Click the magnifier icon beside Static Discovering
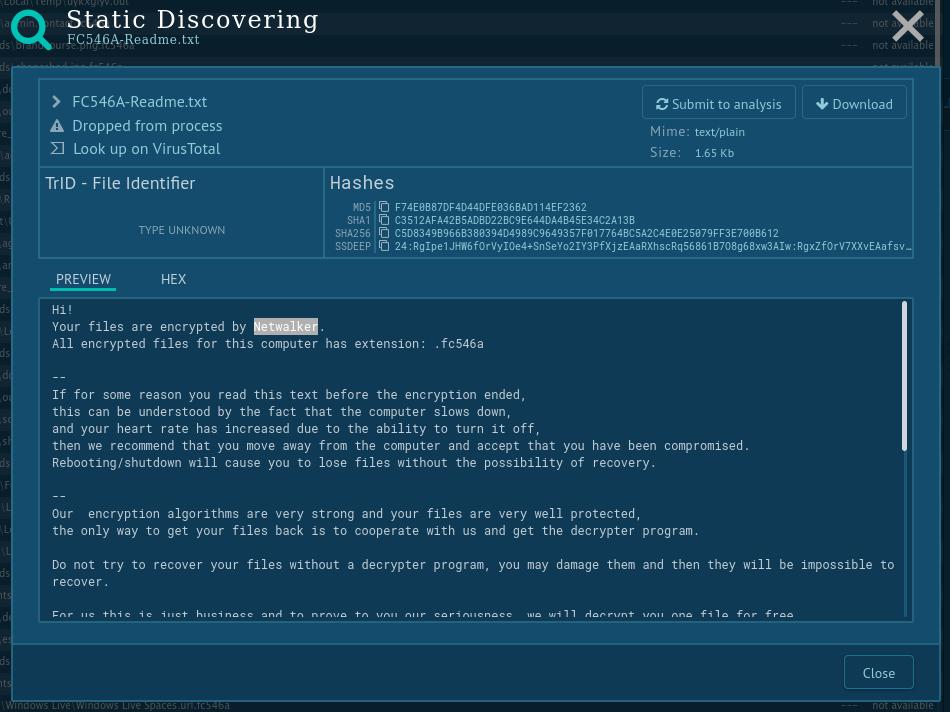The image size is (950, 712). (x=31, y=29)
